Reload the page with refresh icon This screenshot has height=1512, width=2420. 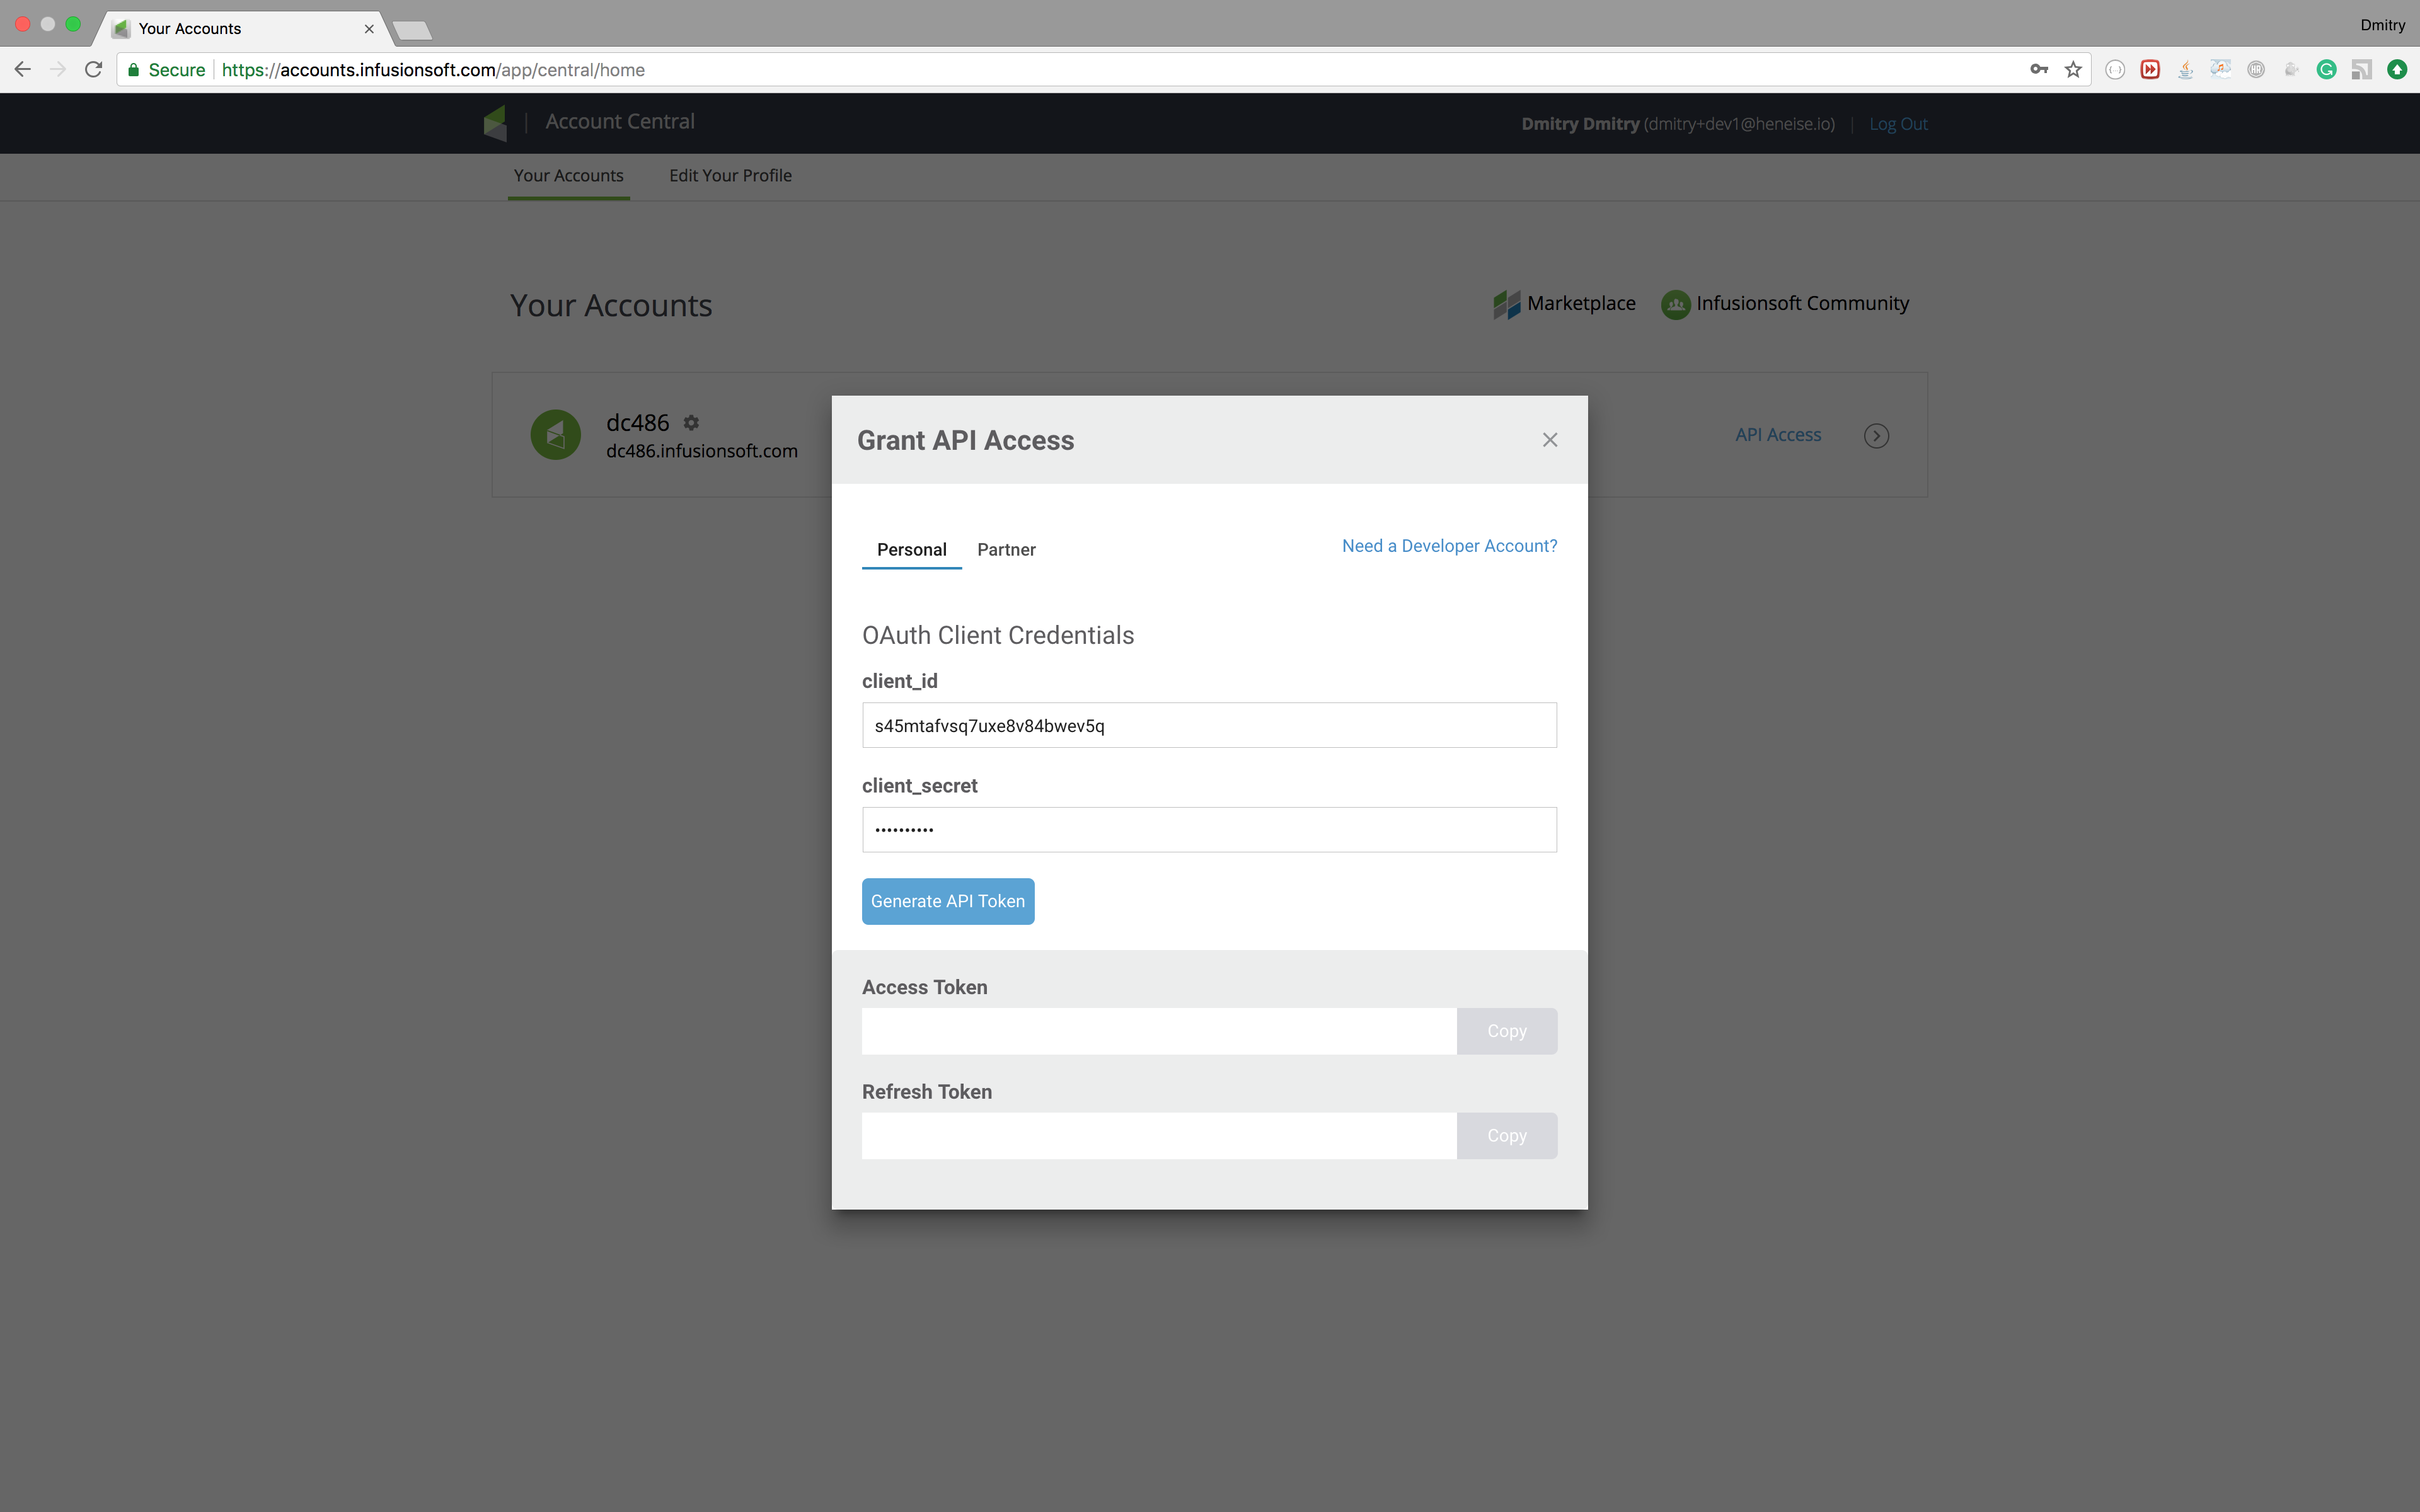[x=93, y=69]
